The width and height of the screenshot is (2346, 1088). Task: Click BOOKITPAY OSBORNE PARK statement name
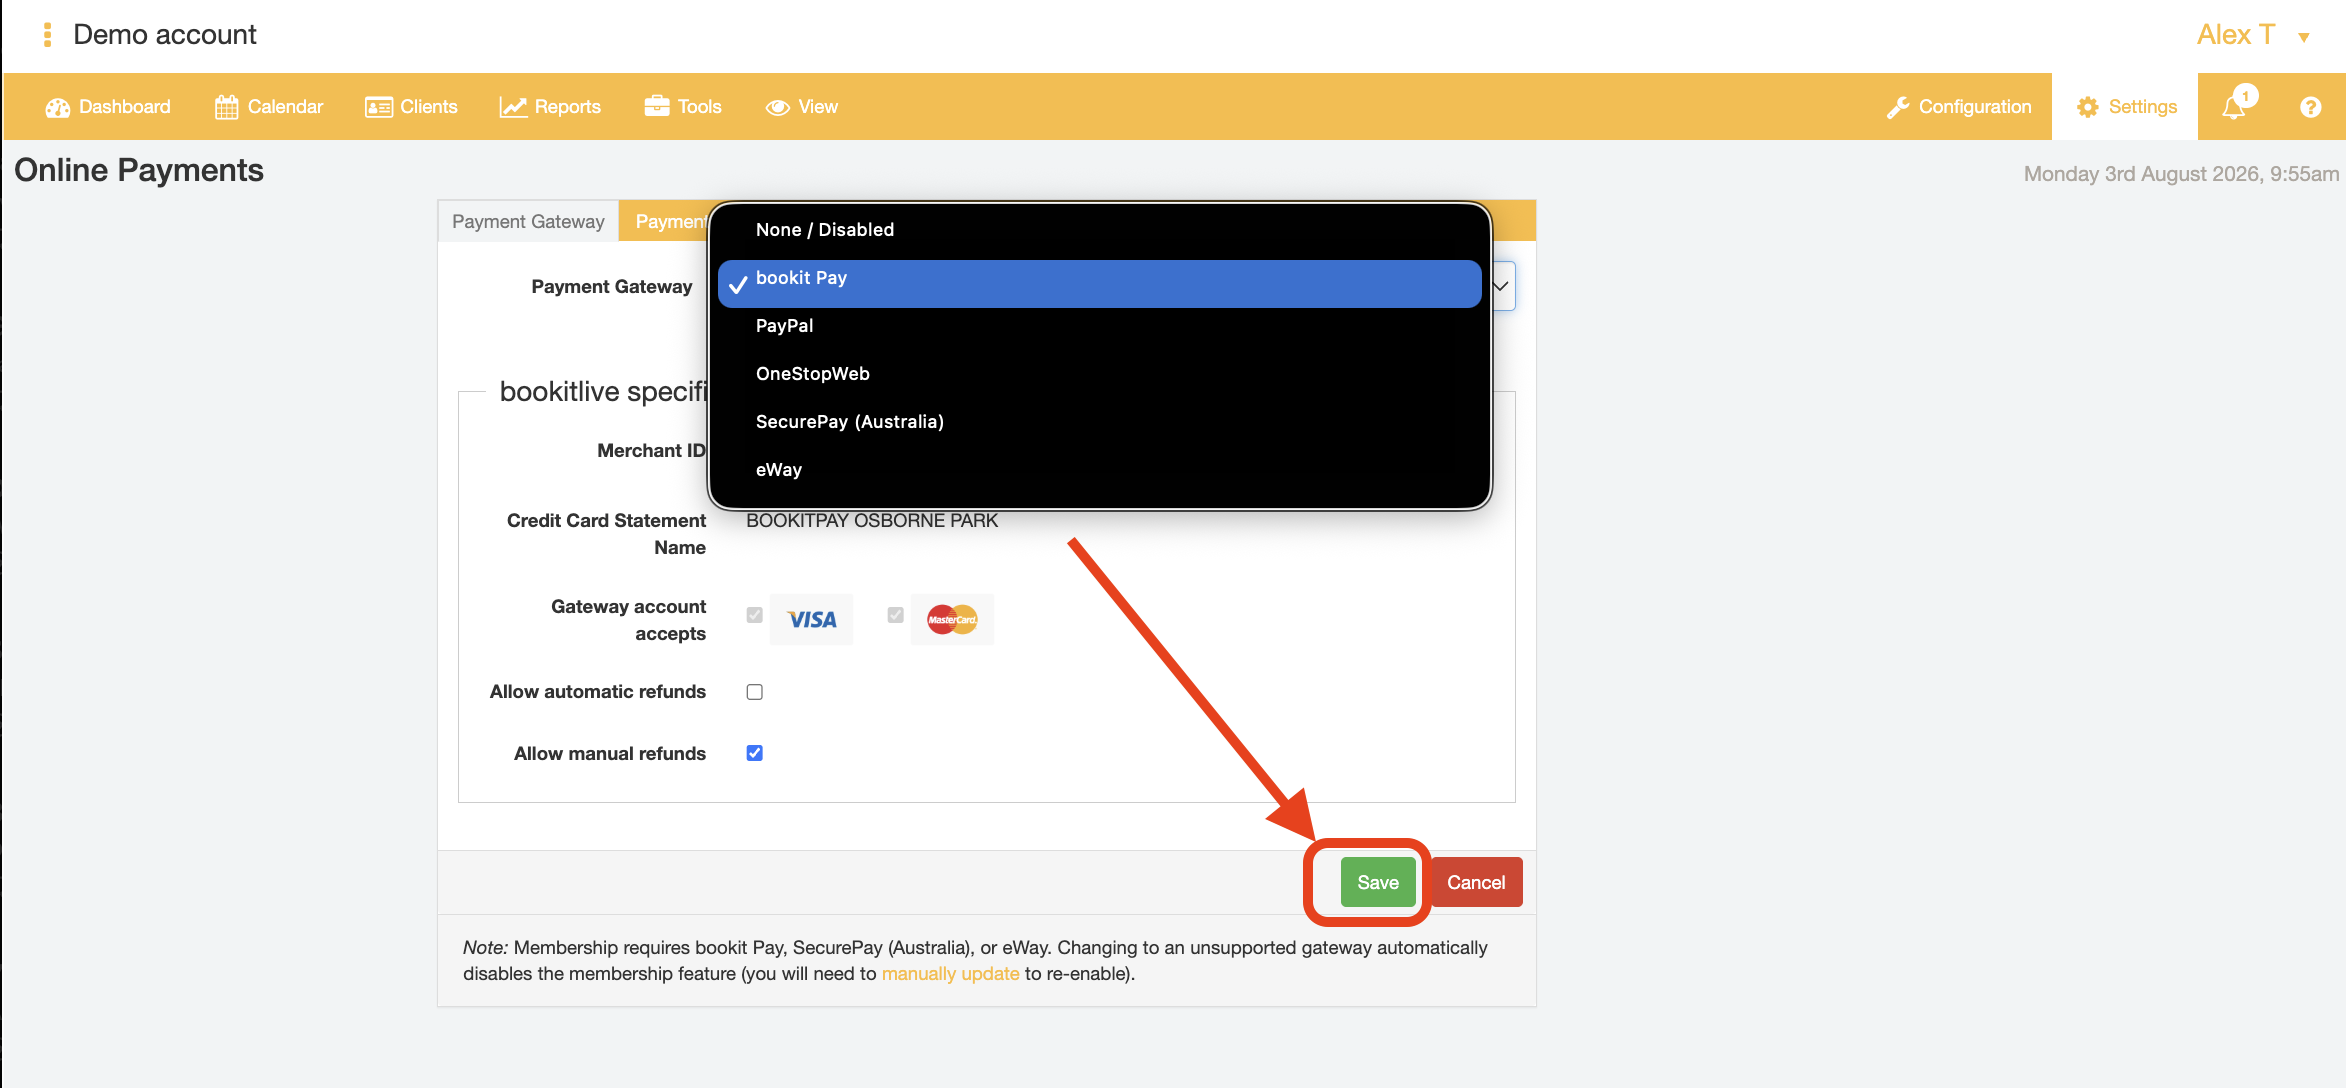[x=872, y=521]
